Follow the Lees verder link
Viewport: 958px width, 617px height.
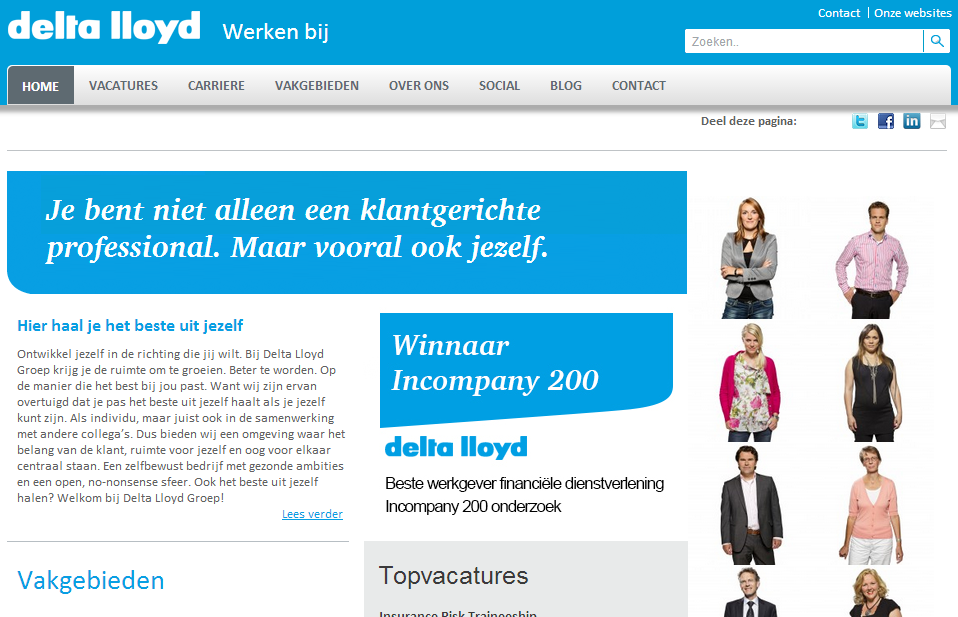312,514
